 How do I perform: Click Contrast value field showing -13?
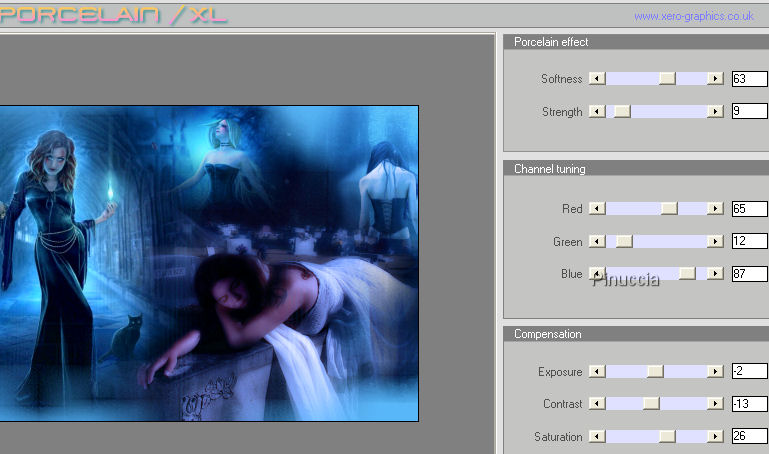pyautogui.click(x=750, y=404)
